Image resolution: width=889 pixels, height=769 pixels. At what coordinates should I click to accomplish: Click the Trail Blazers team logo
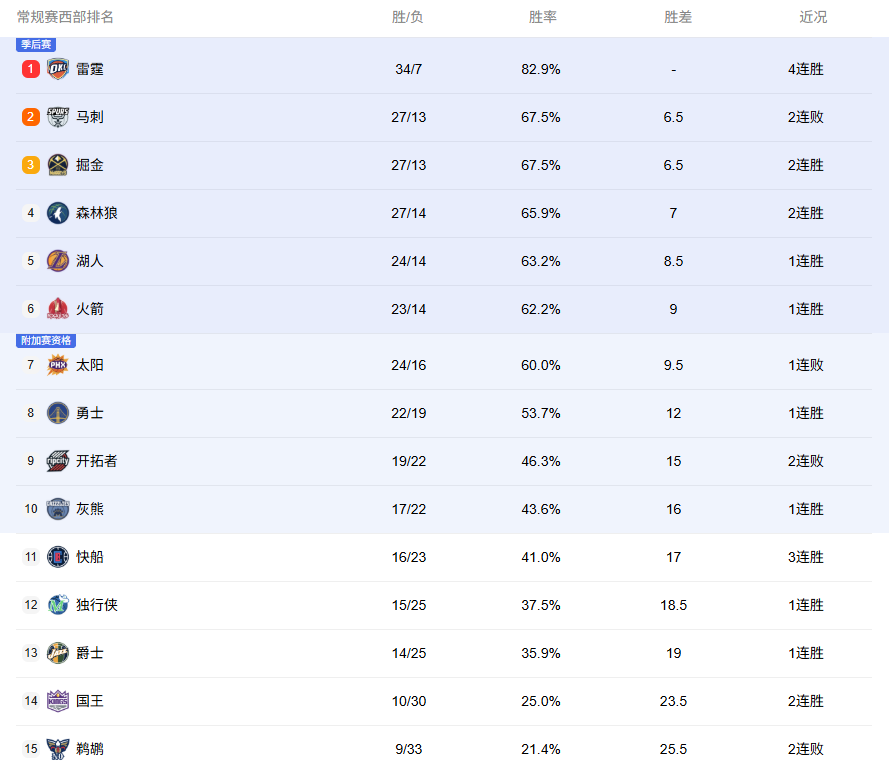[x=58, y=461]
